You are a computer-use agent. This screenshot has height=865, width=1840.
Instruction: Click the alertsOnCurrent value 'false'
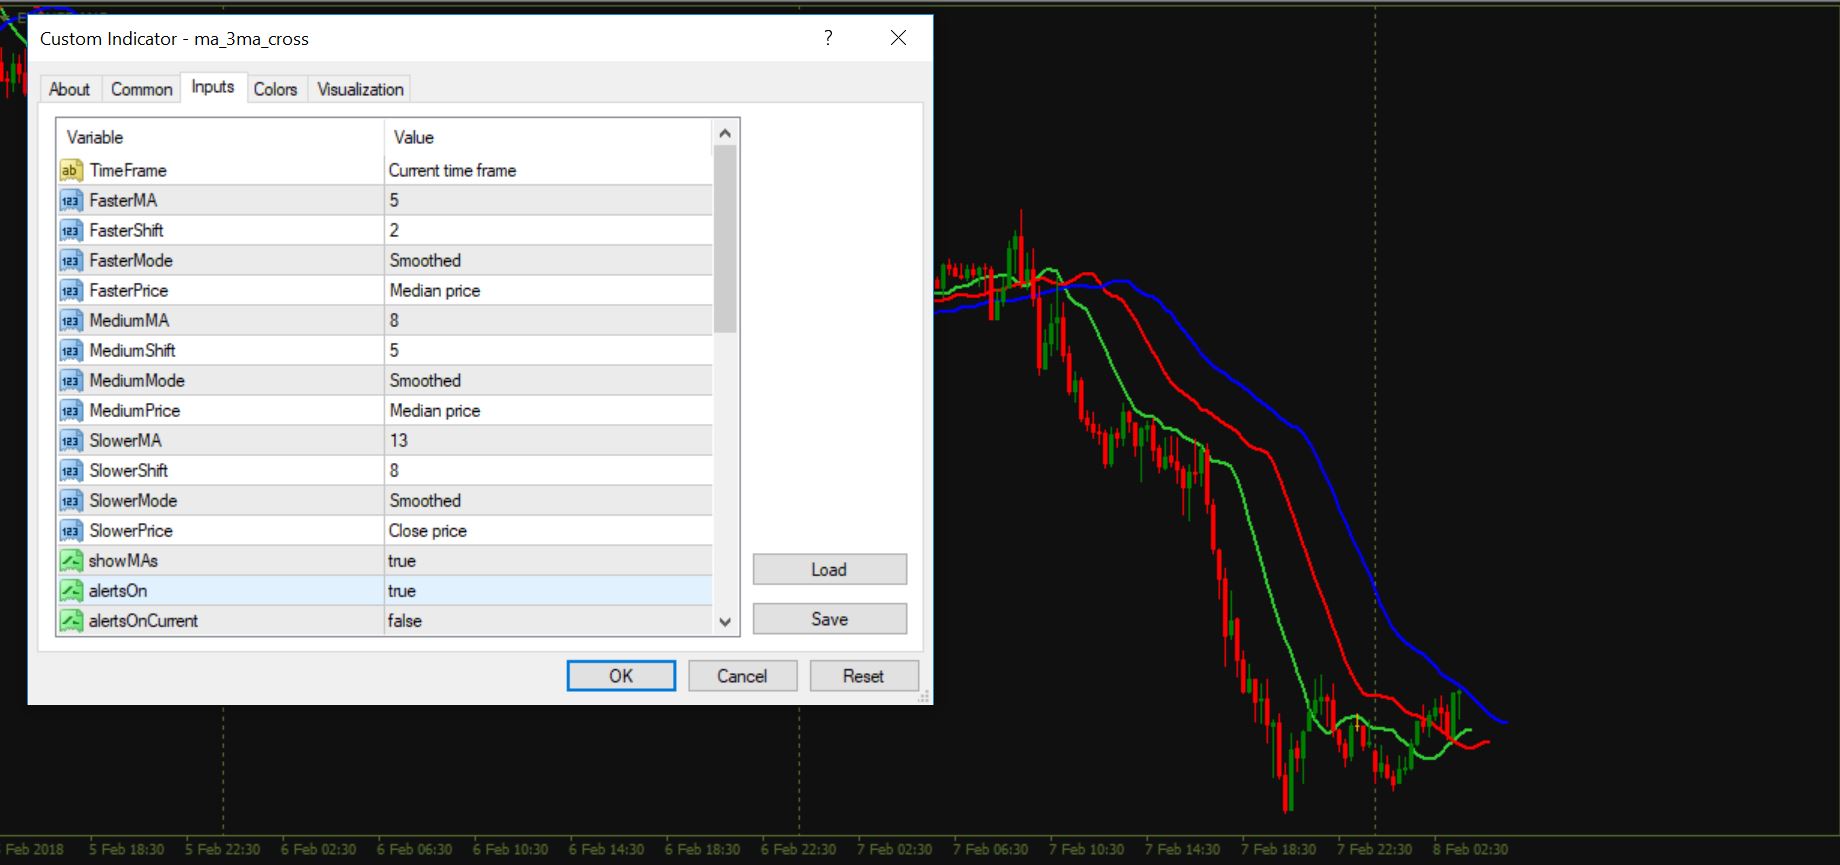point(405,620)
